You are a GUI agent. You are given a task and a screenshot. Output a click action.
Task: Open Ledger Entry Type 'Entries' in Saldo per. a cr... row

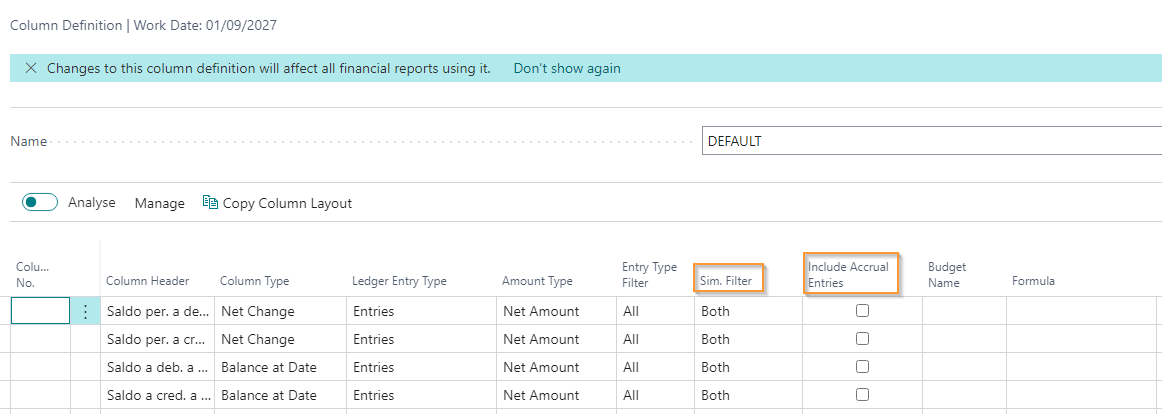pos(421,339)
